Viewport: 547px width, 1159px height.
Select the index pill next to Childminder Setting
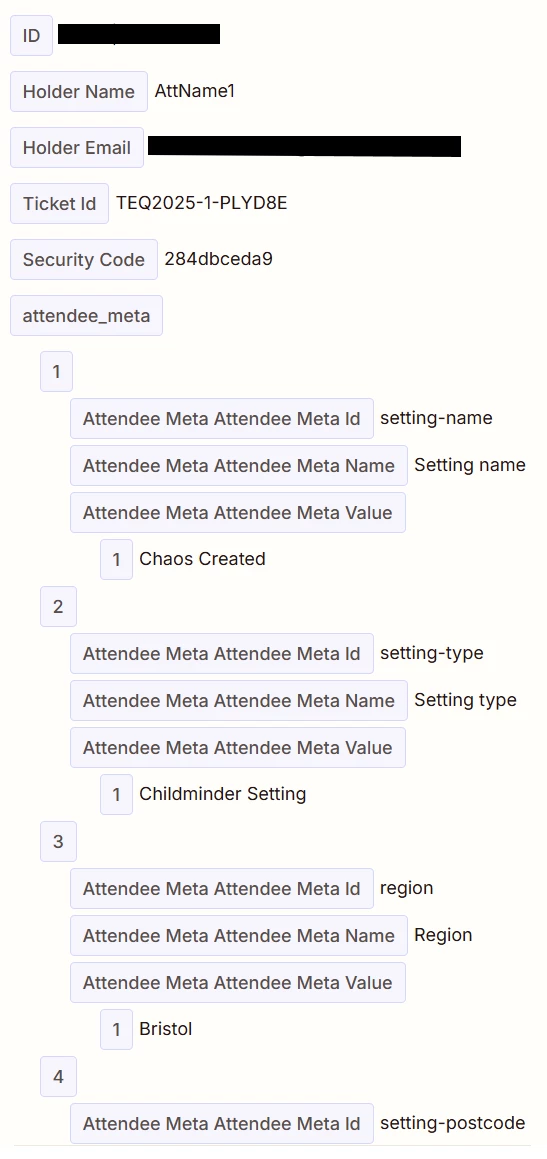pyautogui.click(x=116, y=795)
